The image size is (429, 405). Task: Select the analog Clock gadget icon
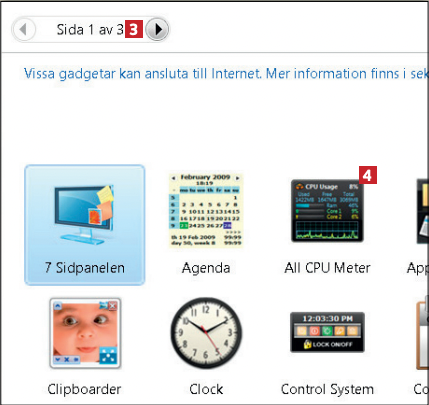[206, 333]
